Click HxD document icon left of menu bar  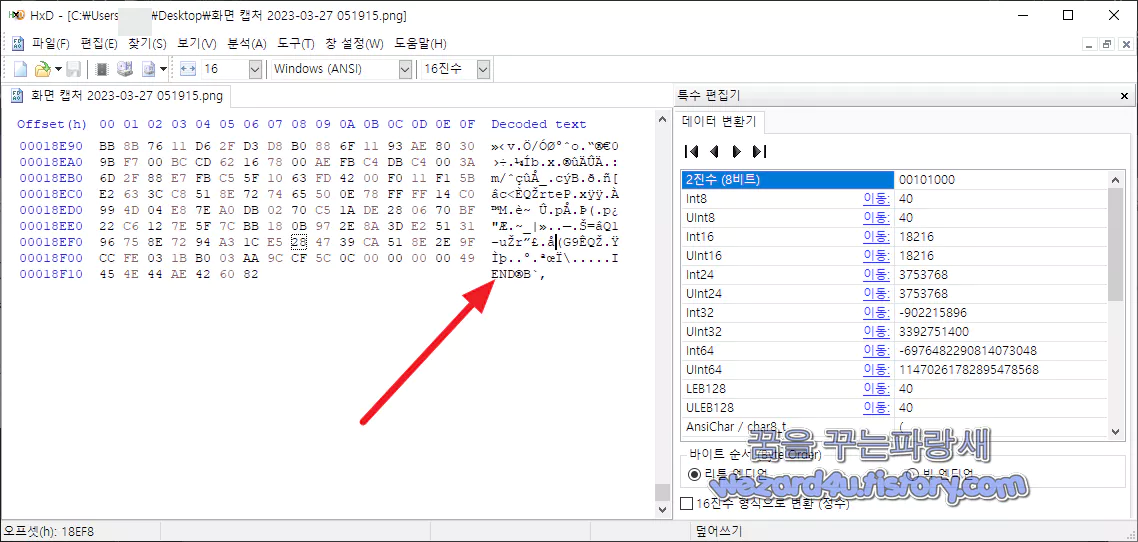click(17, 44)
